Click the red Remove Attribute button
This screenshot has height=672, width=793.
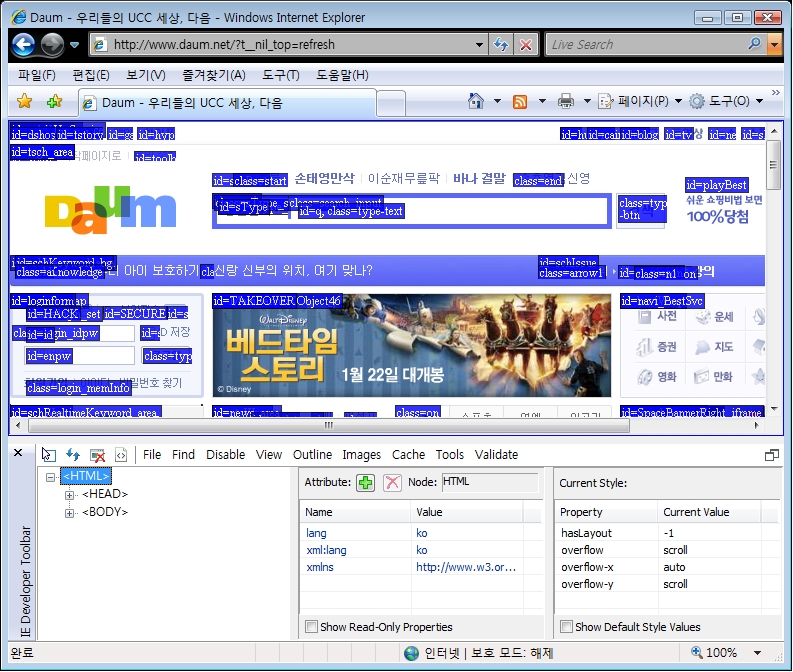coord(392,483)
